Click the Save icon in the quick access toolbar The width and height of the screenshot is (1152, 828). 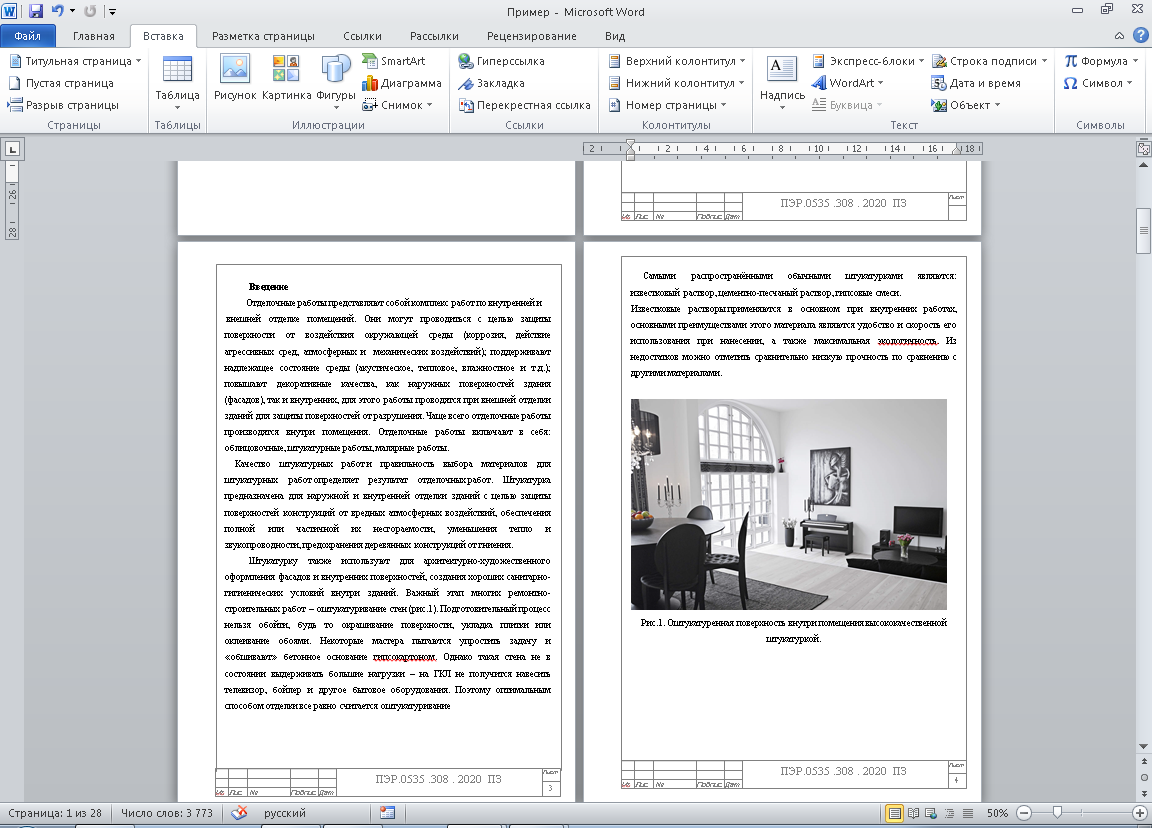pos(35,11)
